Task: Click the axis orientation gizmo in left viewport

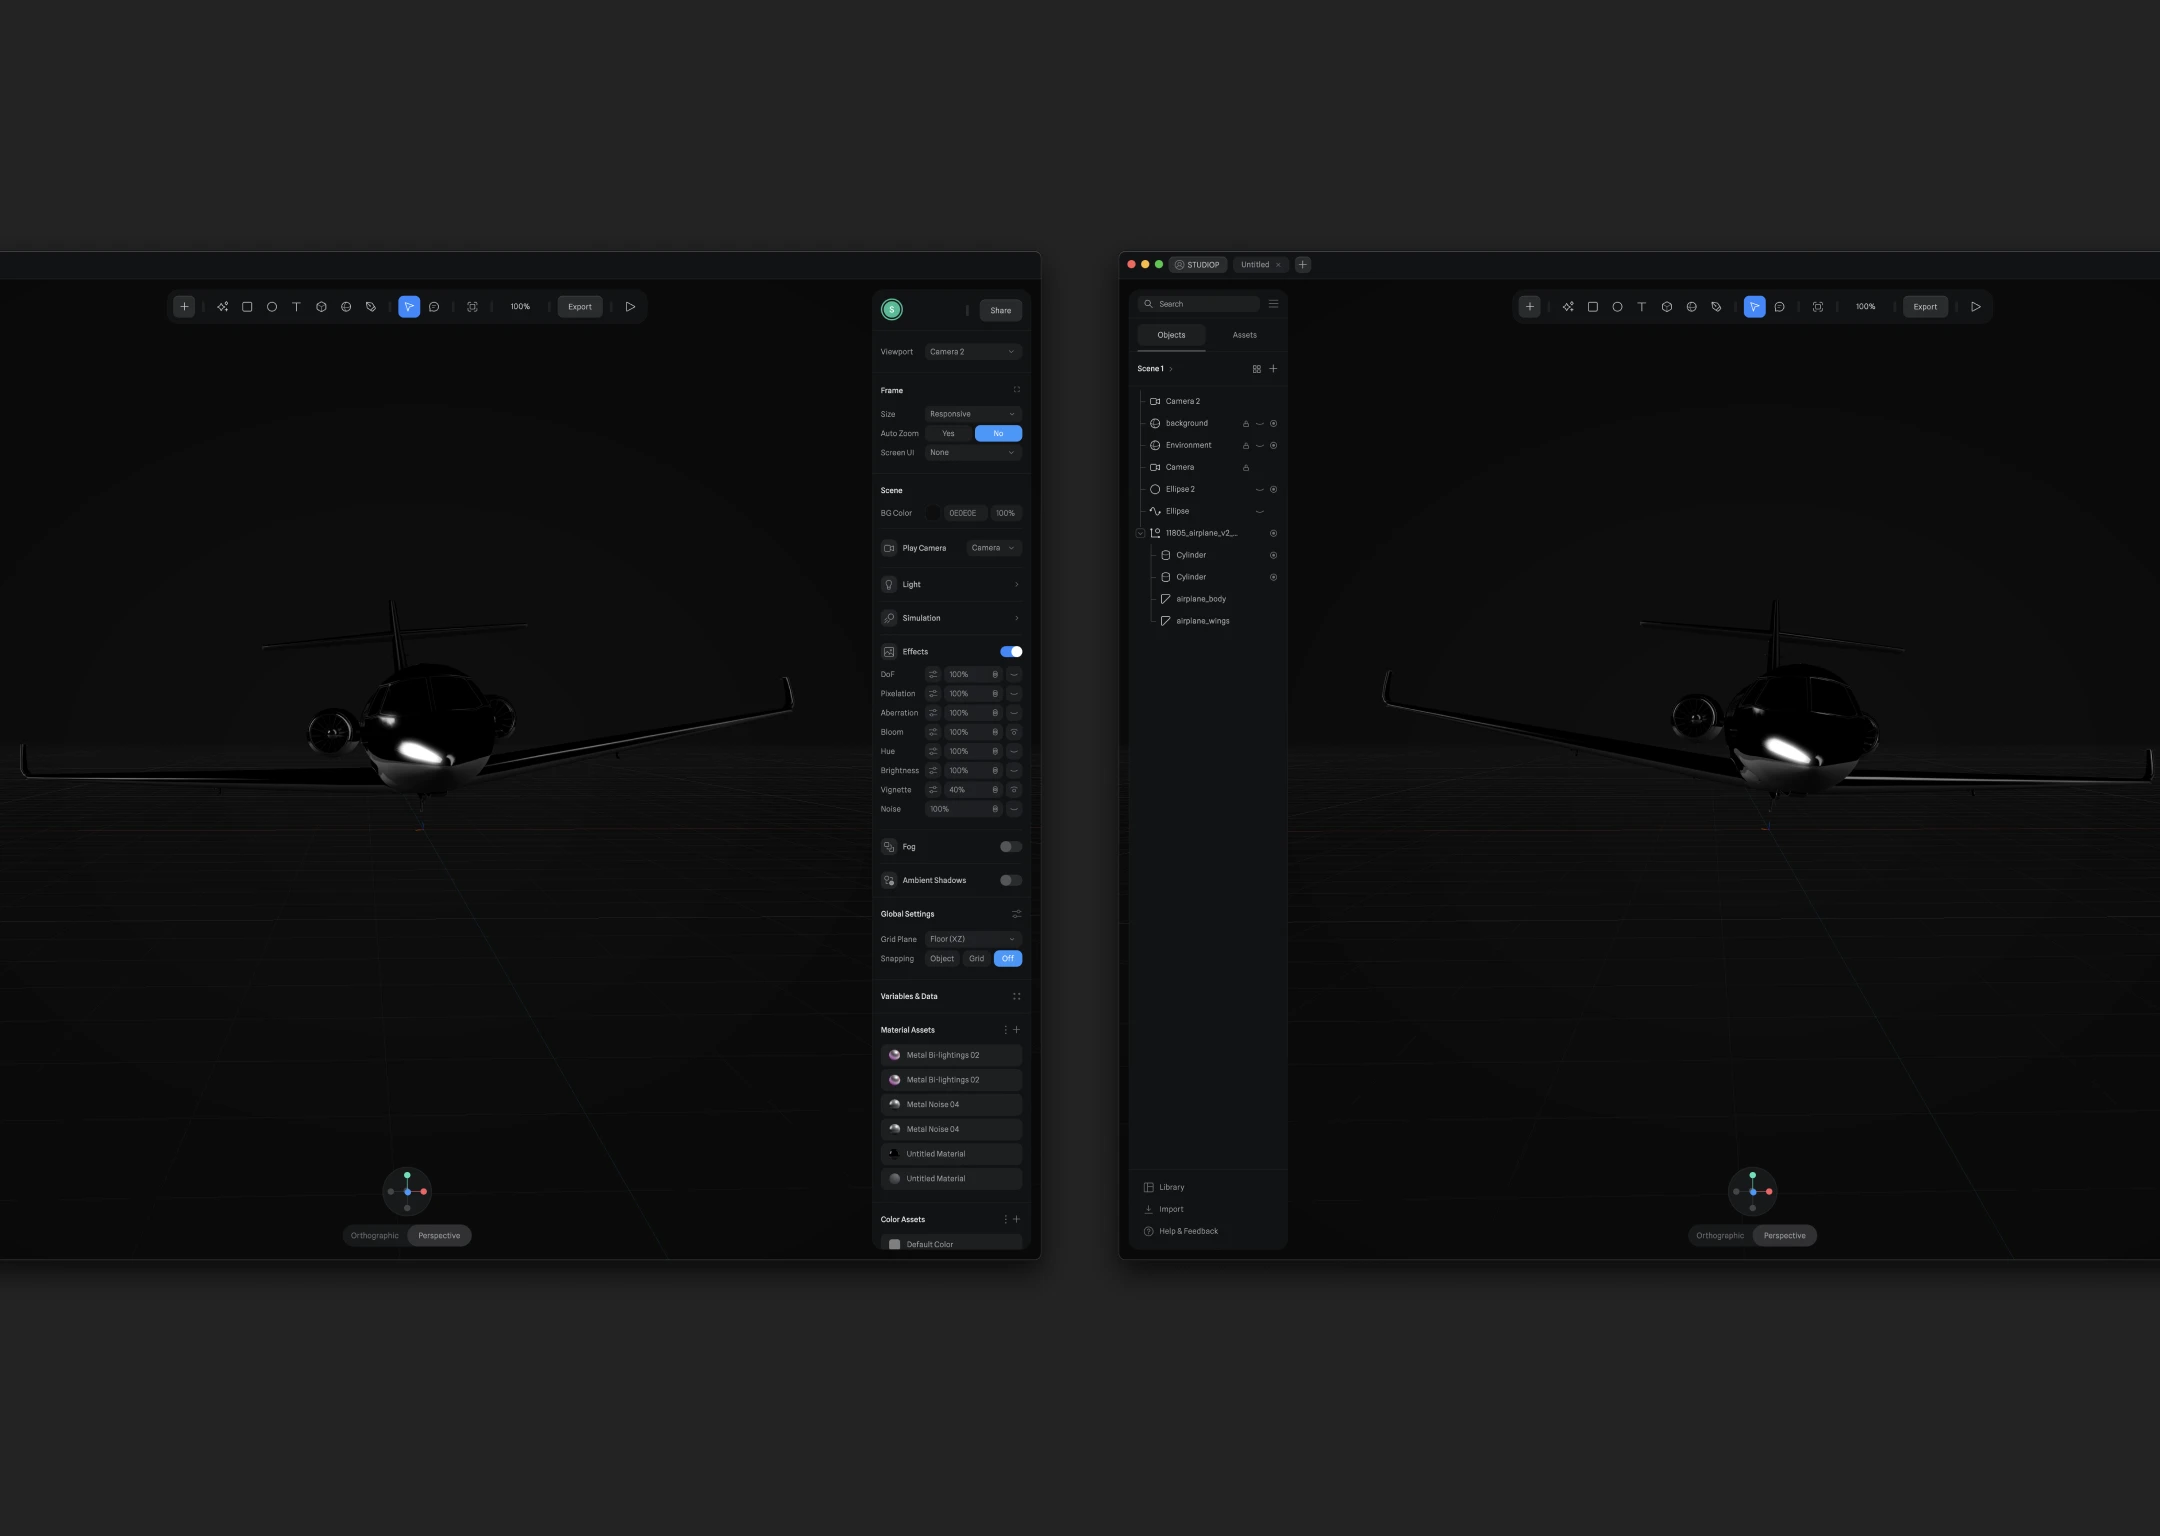Action: (x=407, y=1191)
